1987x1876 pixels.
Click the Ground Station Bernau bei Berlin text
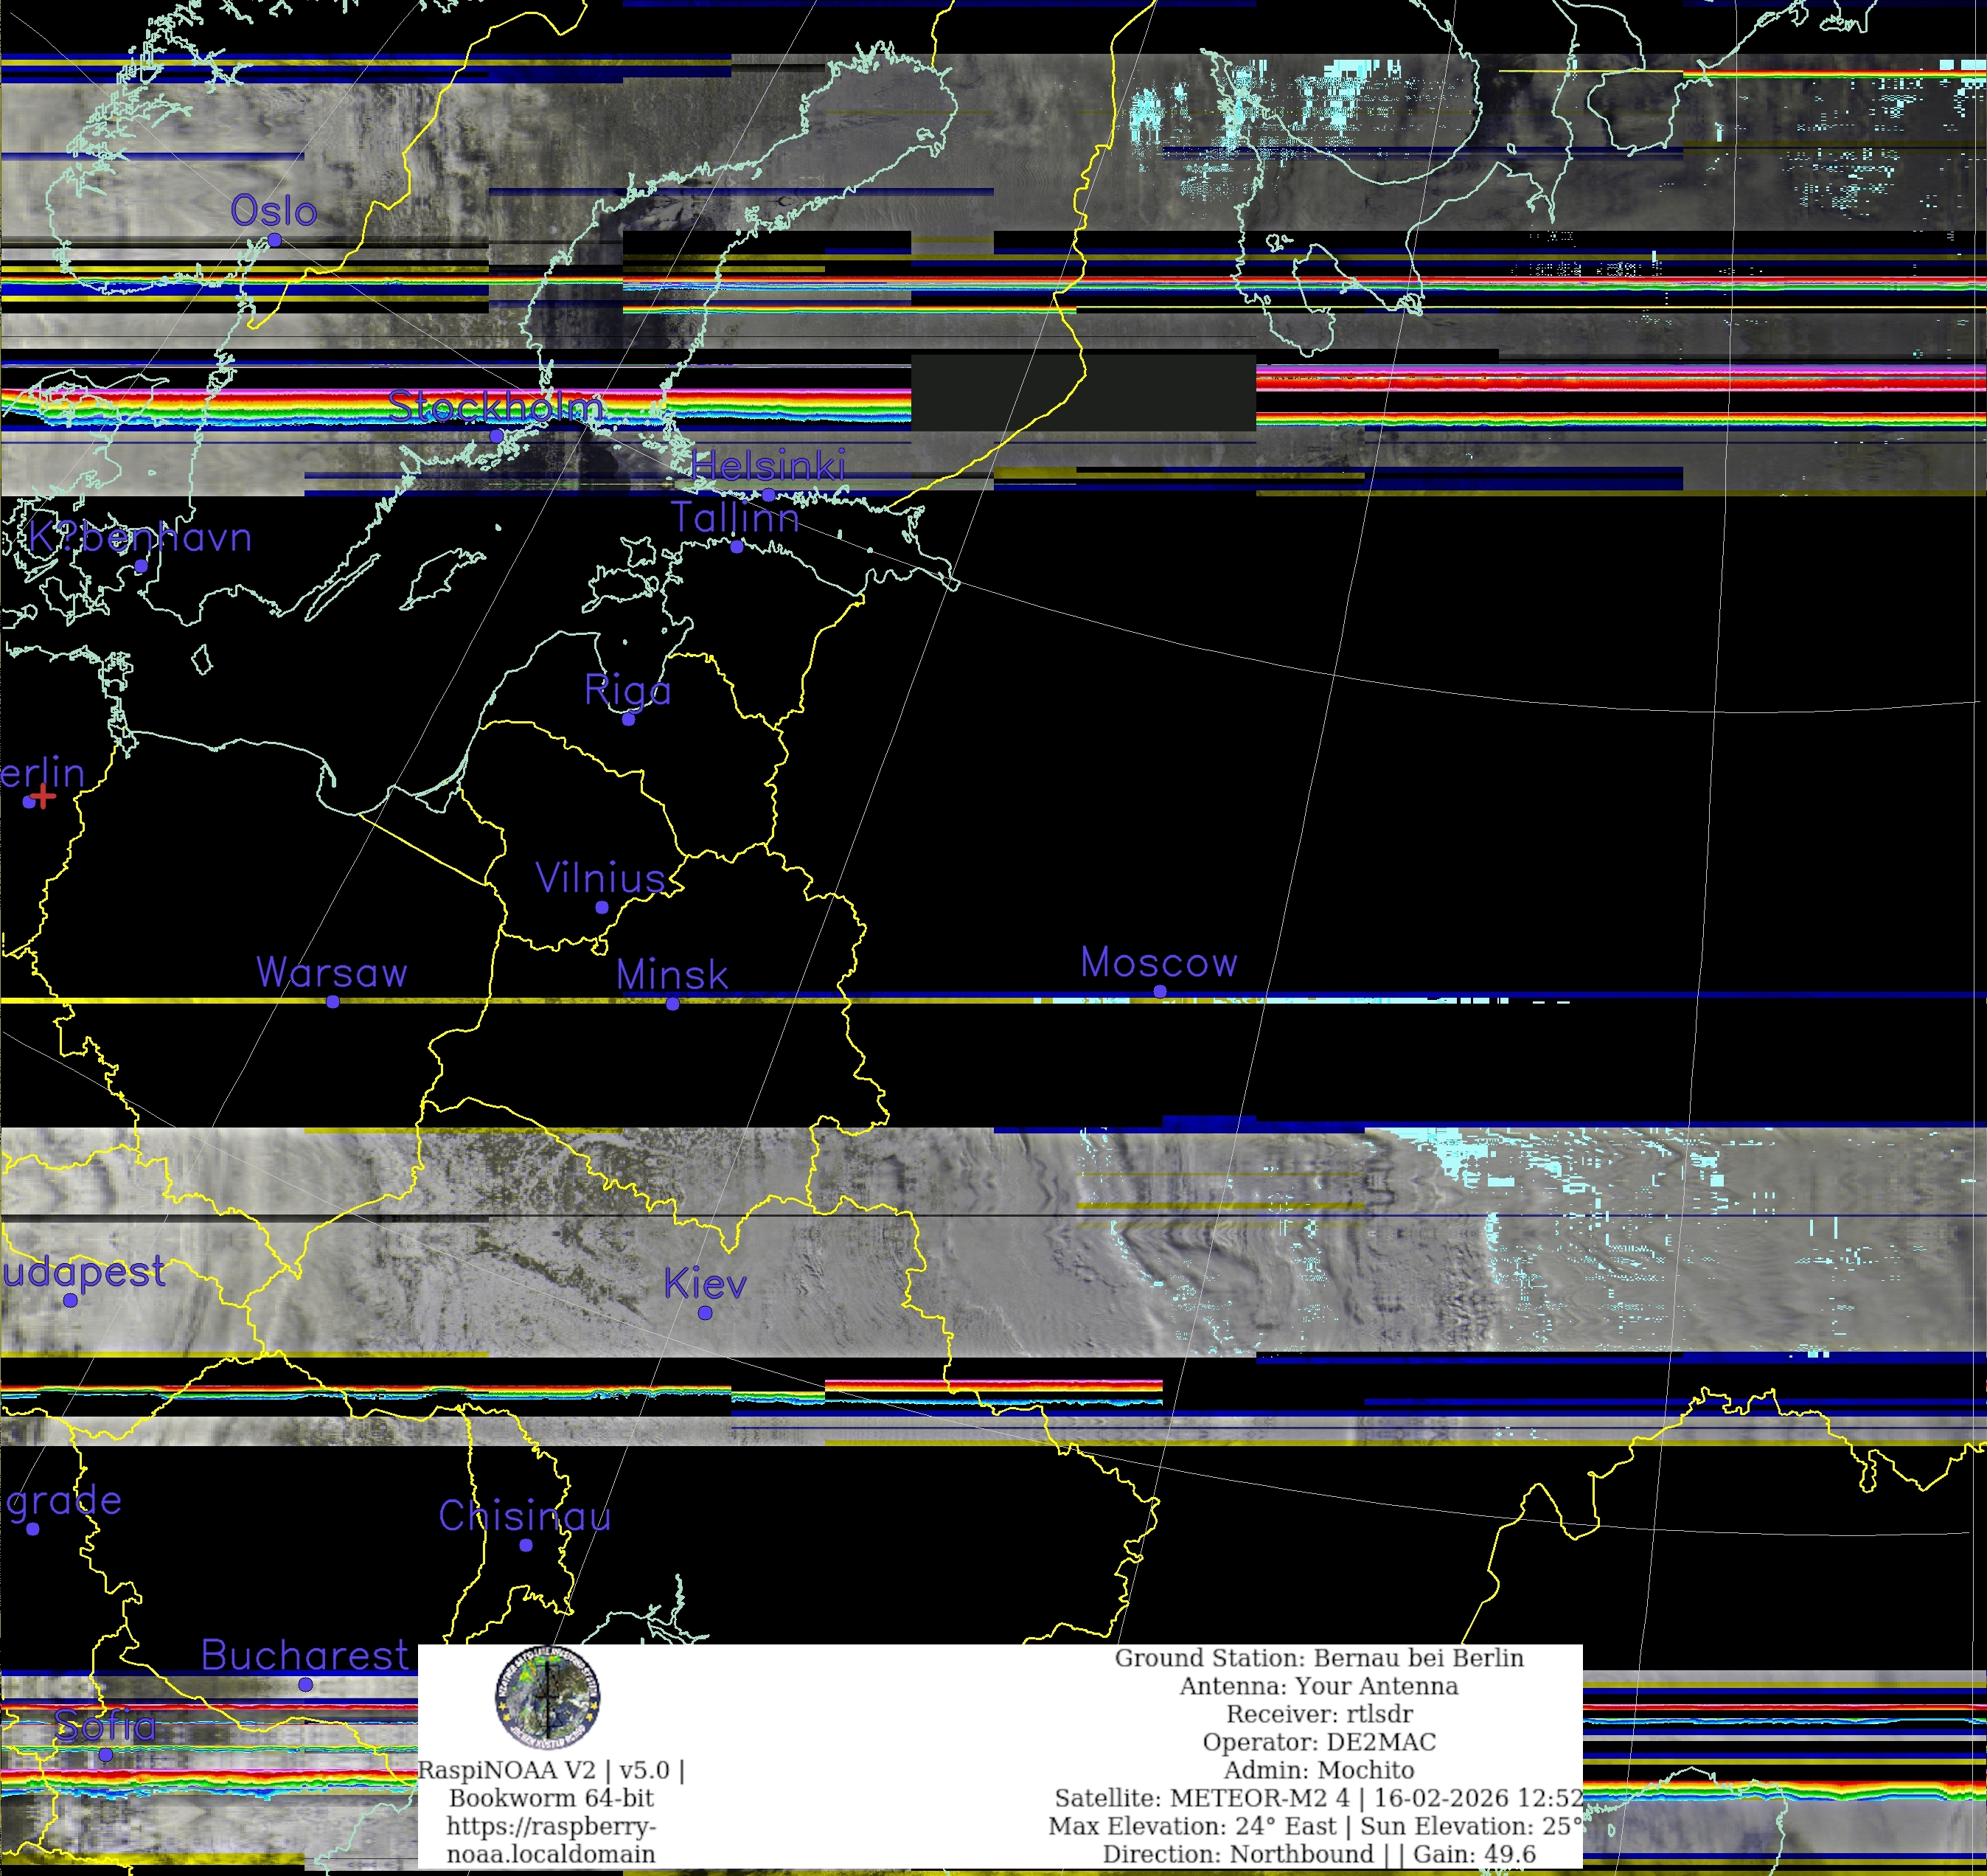pos(1318,1658)
